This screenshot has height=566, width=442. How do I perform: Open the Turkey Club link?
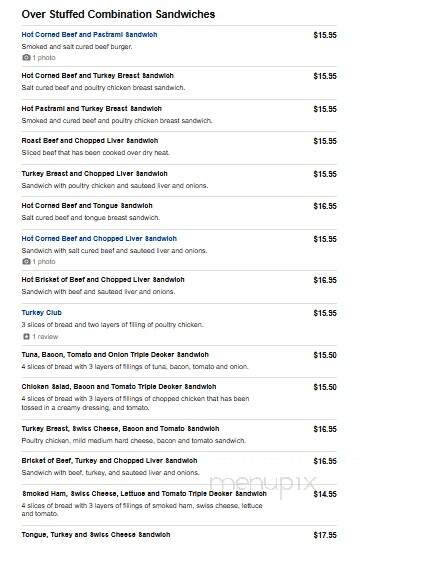[x=42, y=313]
